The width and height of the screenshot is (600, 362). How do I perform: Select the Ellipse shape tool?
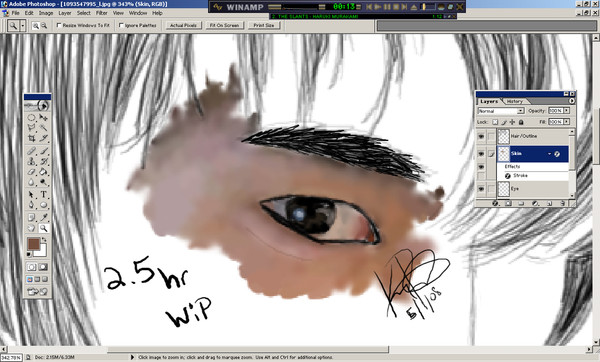[44, 205]
